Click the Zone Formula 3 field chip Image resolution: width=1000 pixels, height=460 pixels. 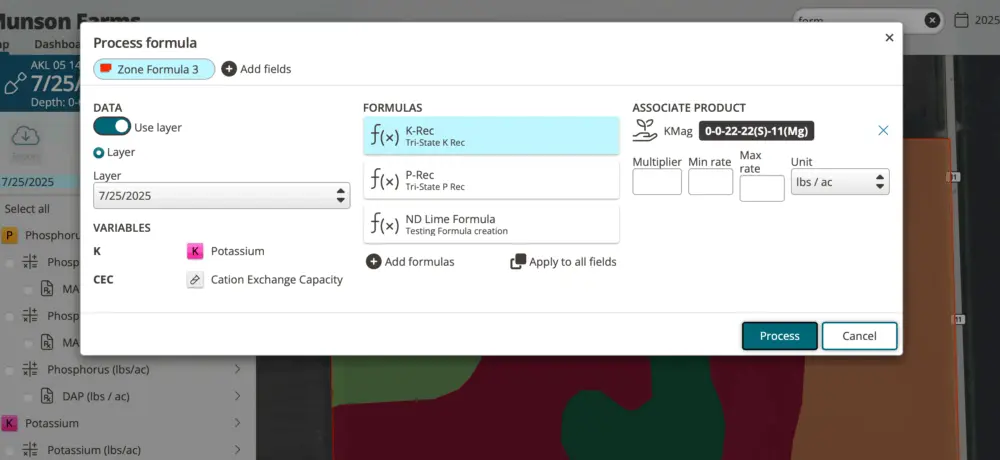pos(154,69)
